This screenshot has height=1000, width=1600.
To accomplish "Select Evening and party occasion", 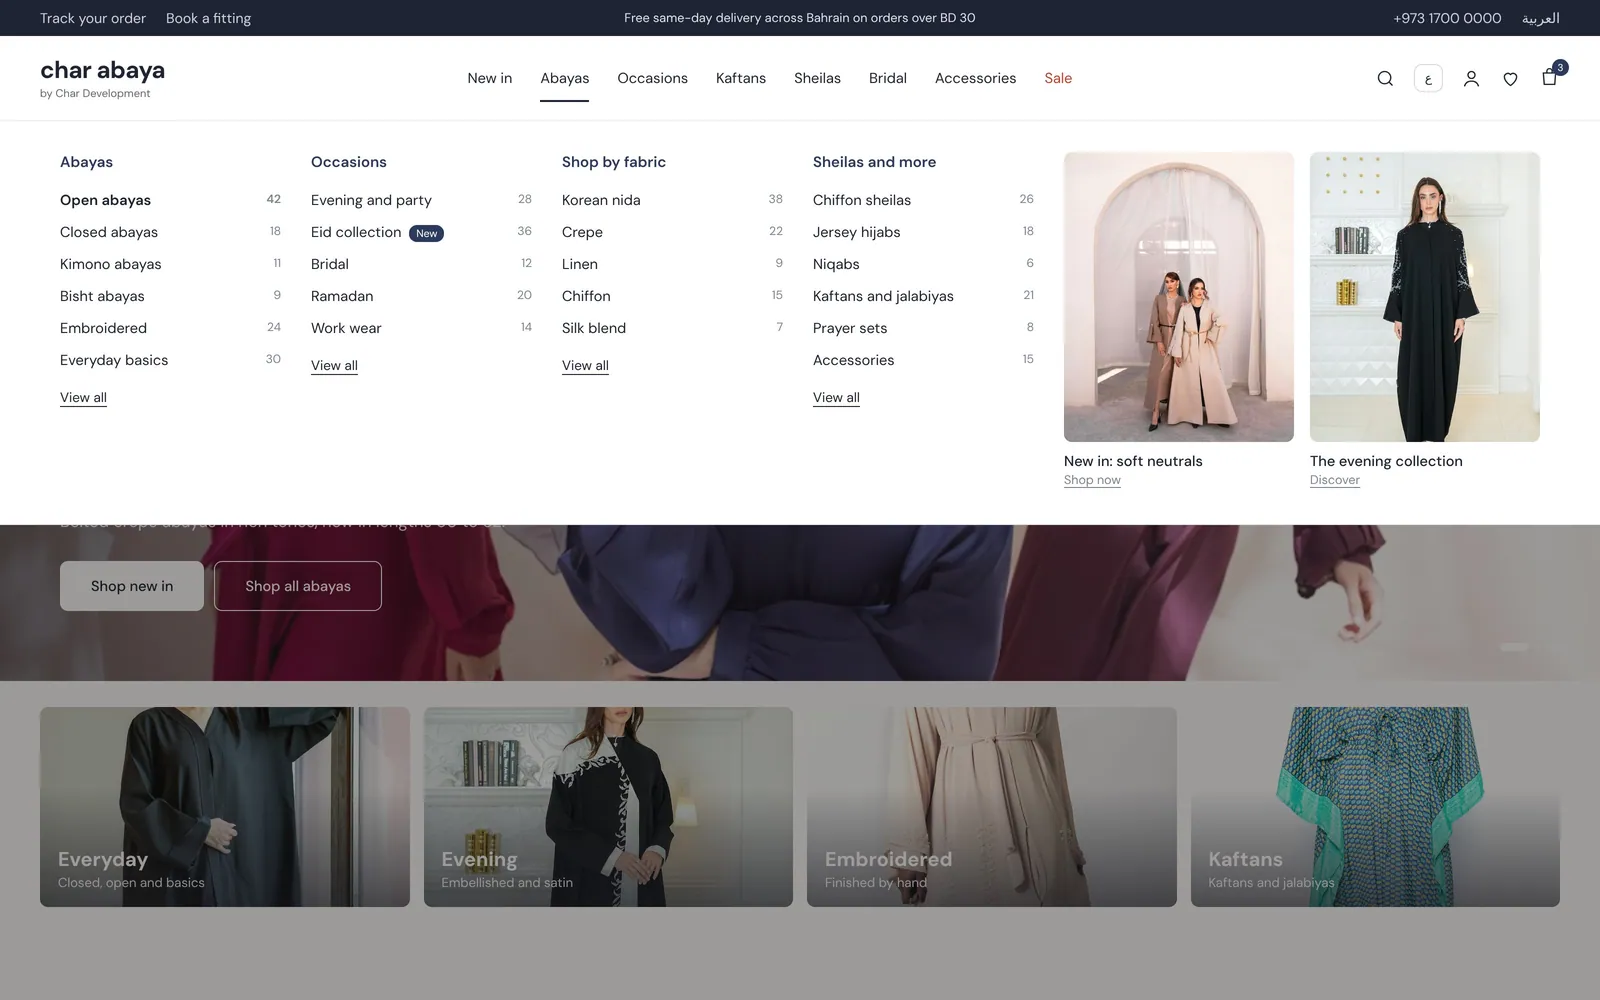I will point(421,200).
